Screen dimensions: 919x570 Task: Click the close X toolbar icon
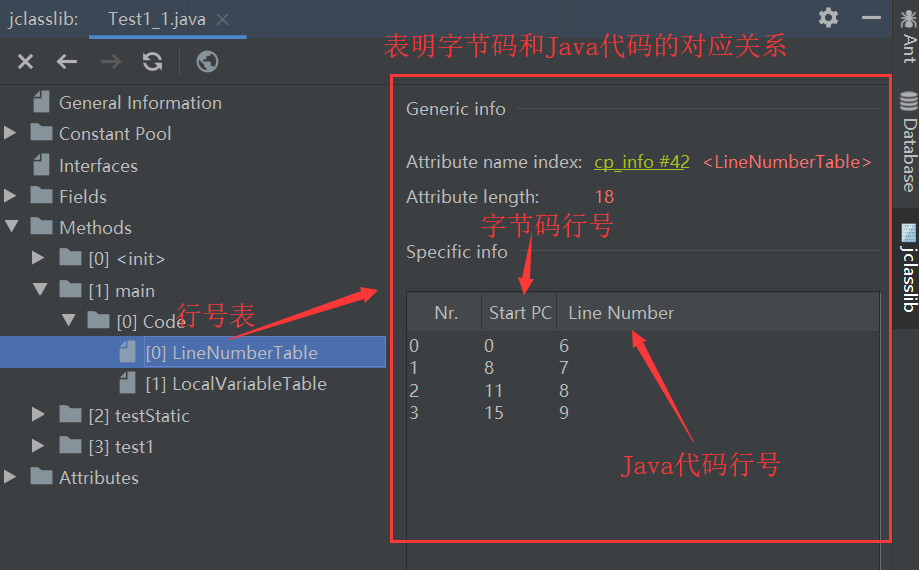[25, 62]
